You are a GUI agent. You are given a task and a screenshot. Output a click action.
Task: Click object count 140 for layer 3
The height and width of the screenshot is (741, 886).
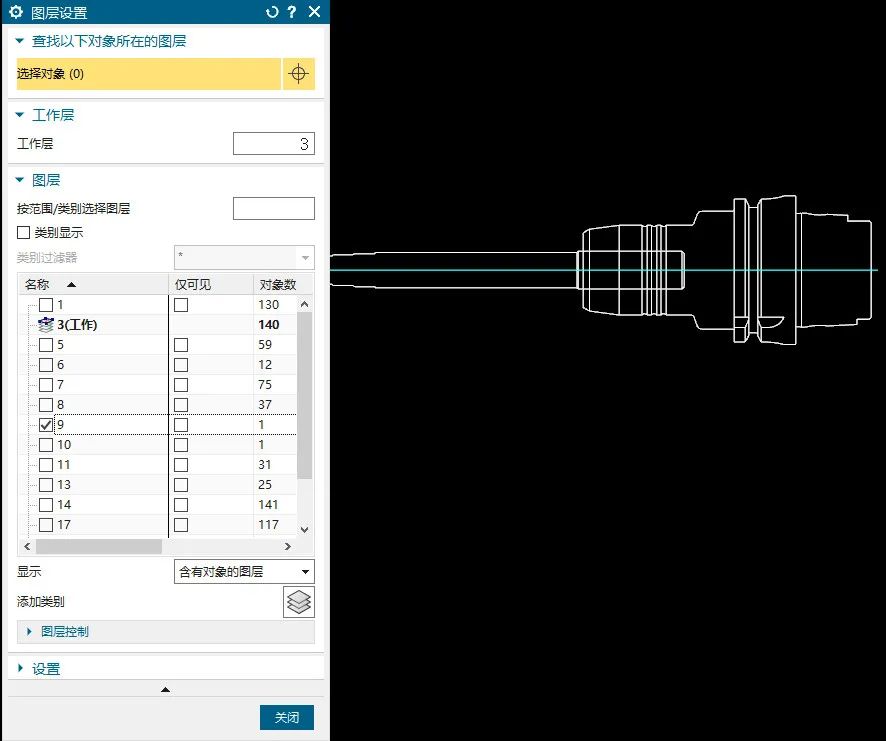(269, 324)
